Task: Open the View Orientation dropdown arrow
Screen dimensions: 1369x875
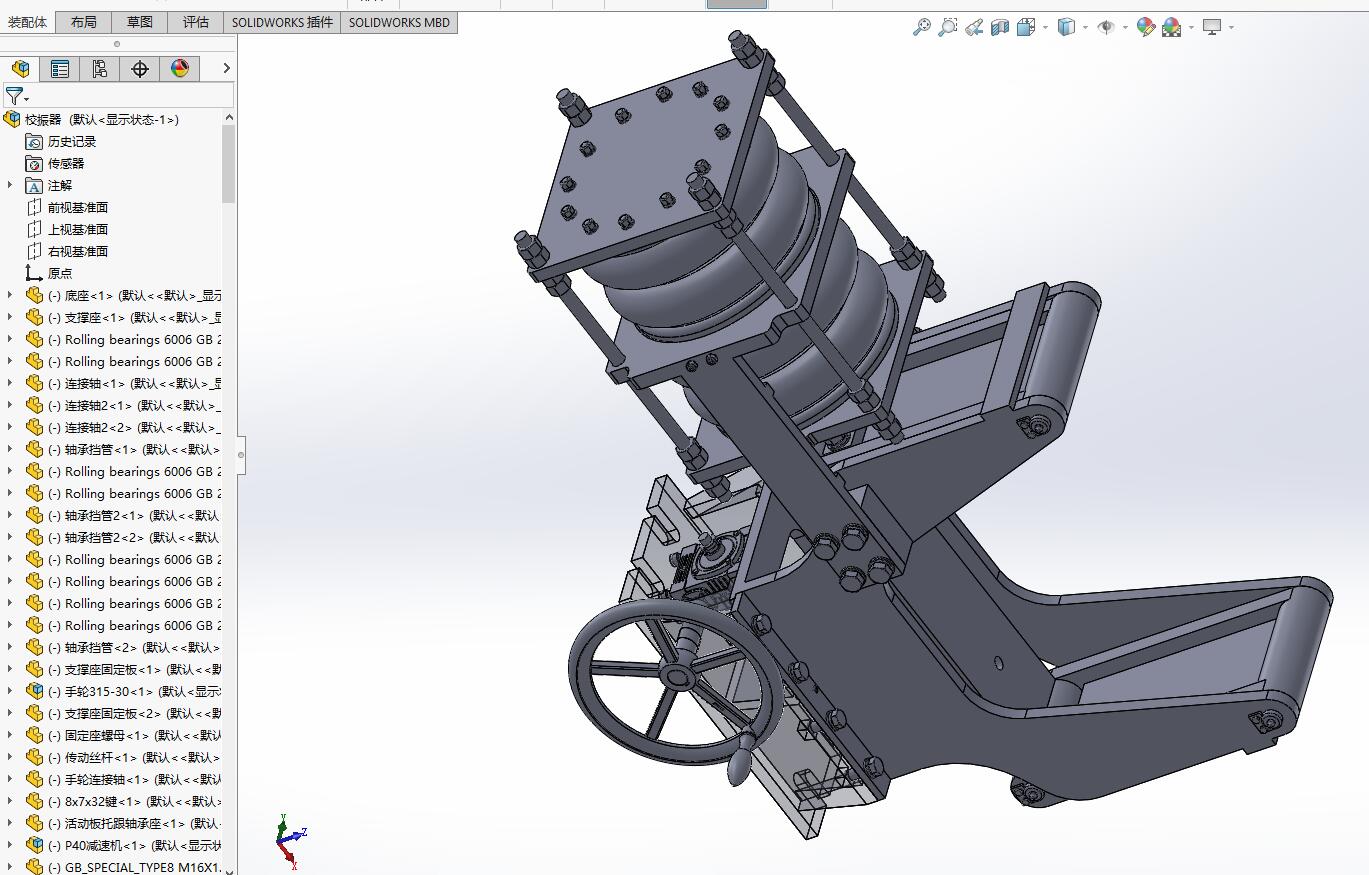Action: pyautogui.click(x=1045, y=27)
